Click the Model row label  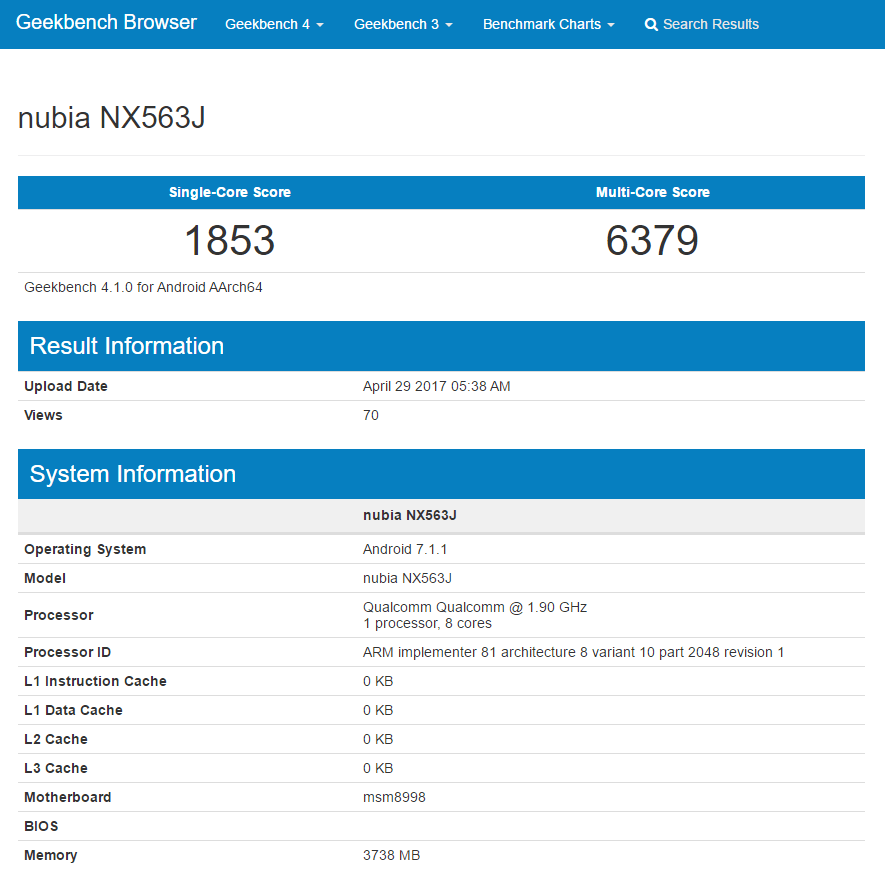45,578
